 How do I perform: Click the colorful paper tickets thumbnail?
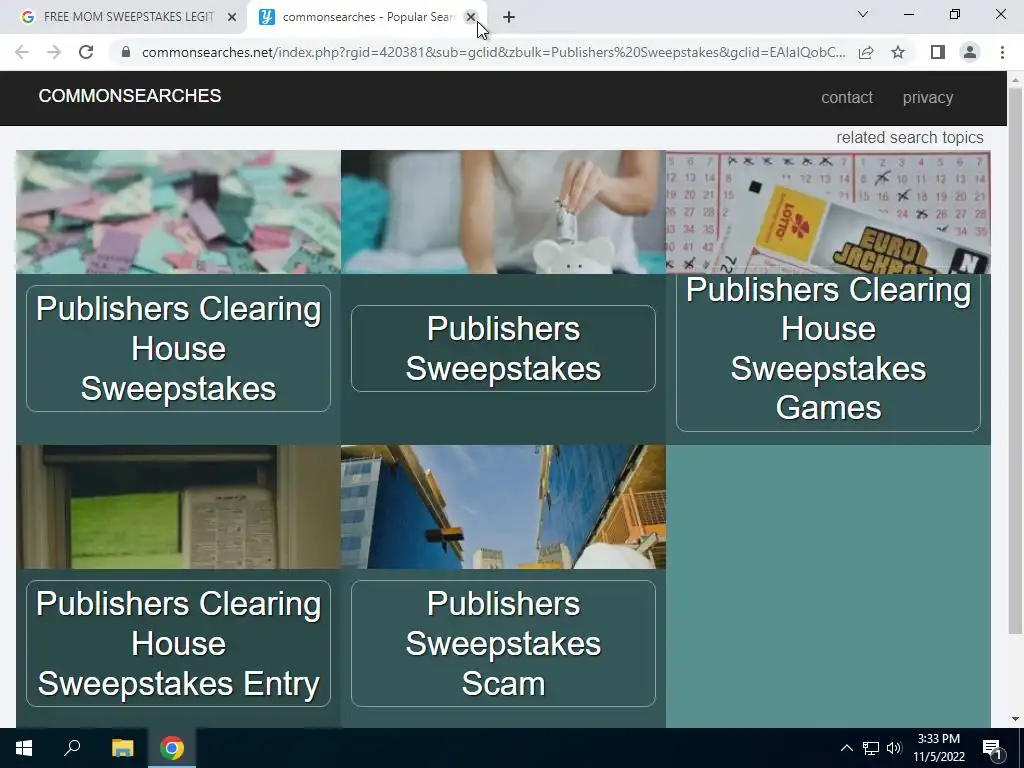[x=178, y=212]
